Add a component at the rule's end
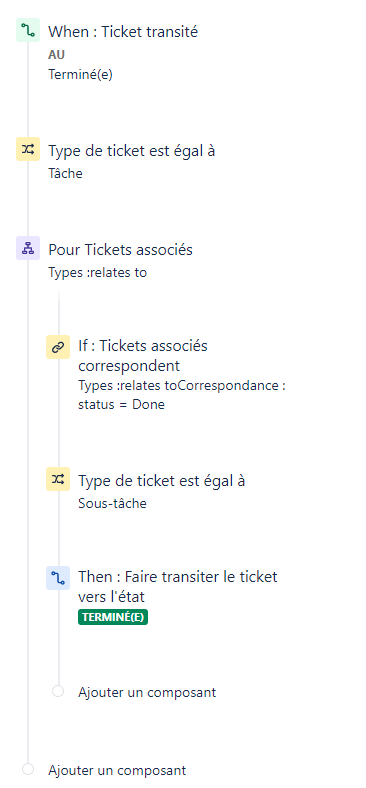 pyautogui.click(x=117, y=770)
